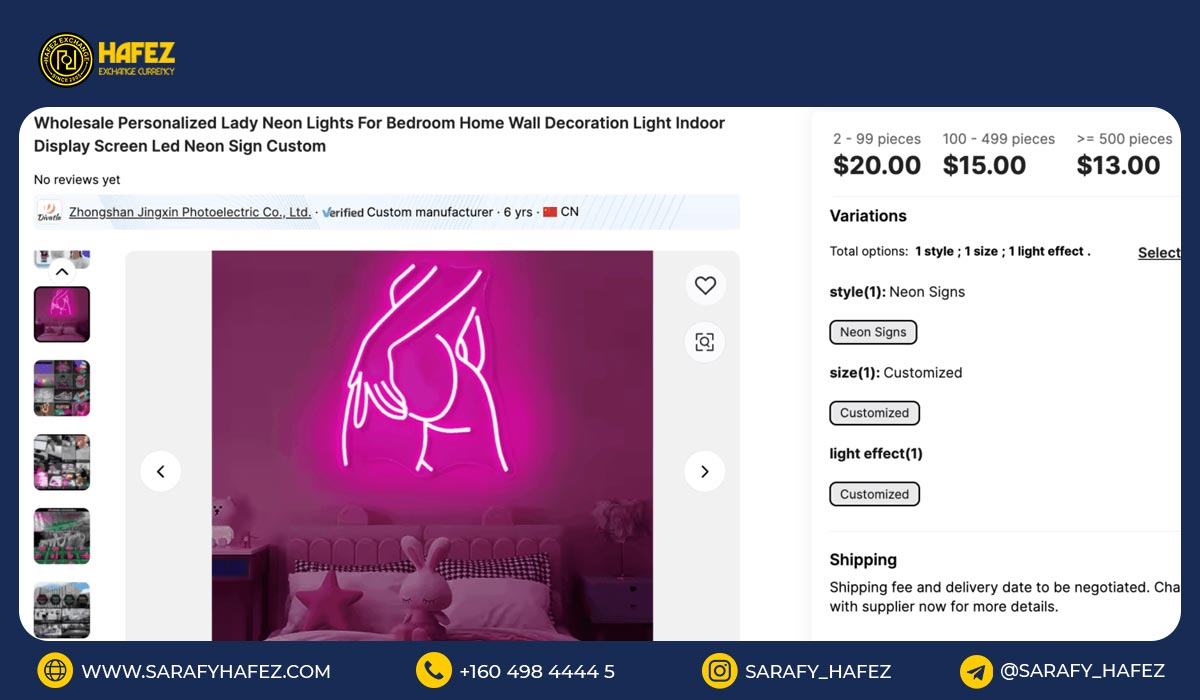The width and height of the screenshot is (1200, 700).
Task: Open Zhongshan Jingxin Photoelectric Co. supplier link
Action: 190,212
